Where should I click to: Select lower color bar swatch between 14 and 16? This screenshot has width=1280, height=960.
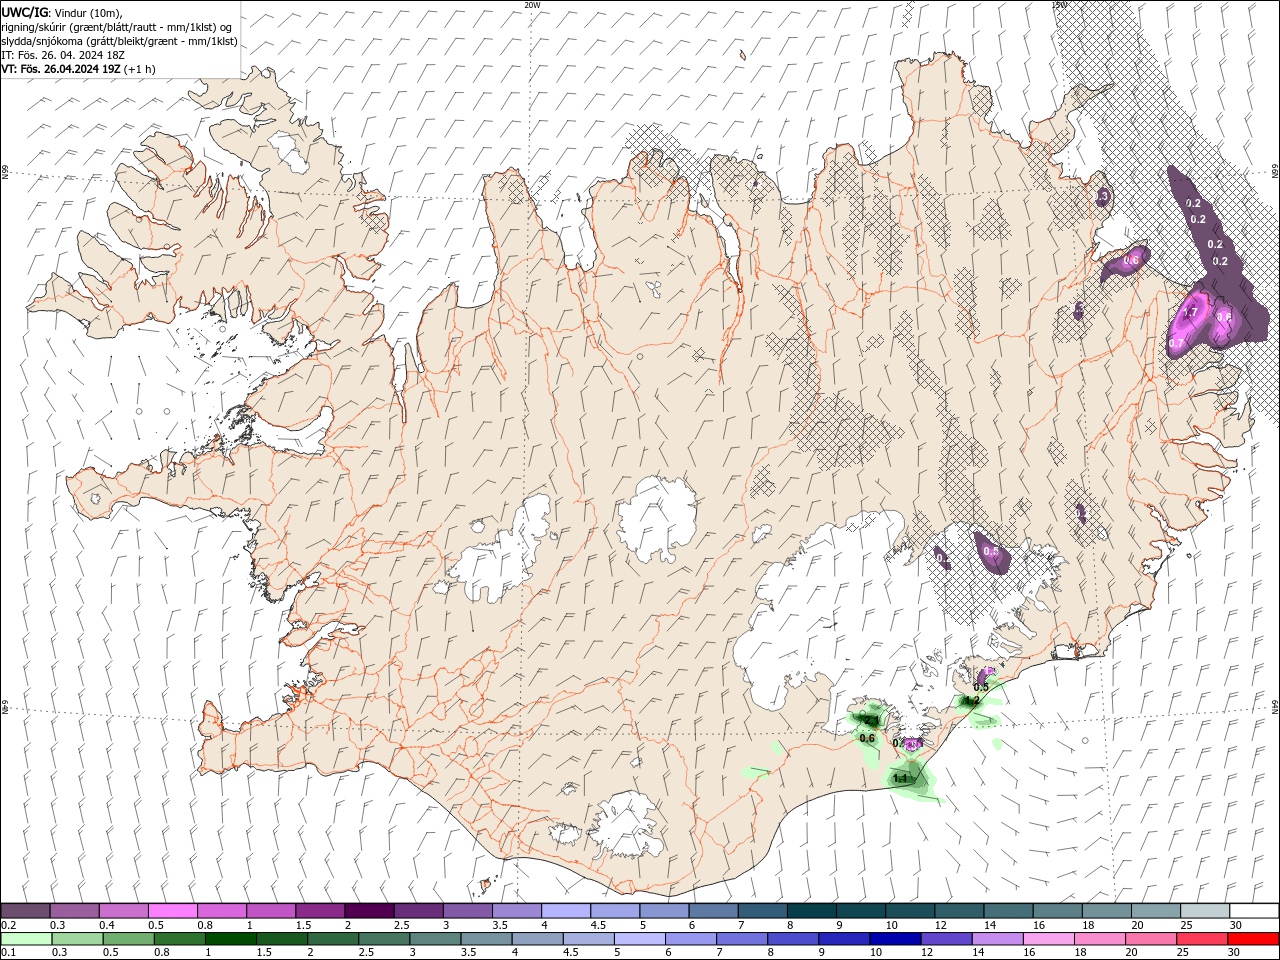coord(997,939)
